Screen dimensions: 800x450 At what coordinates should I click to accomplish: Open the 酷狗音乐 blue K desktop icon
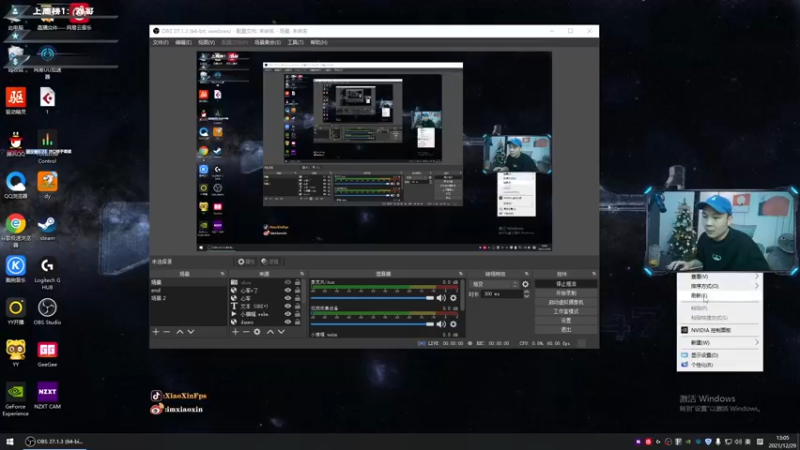point(16,270)
